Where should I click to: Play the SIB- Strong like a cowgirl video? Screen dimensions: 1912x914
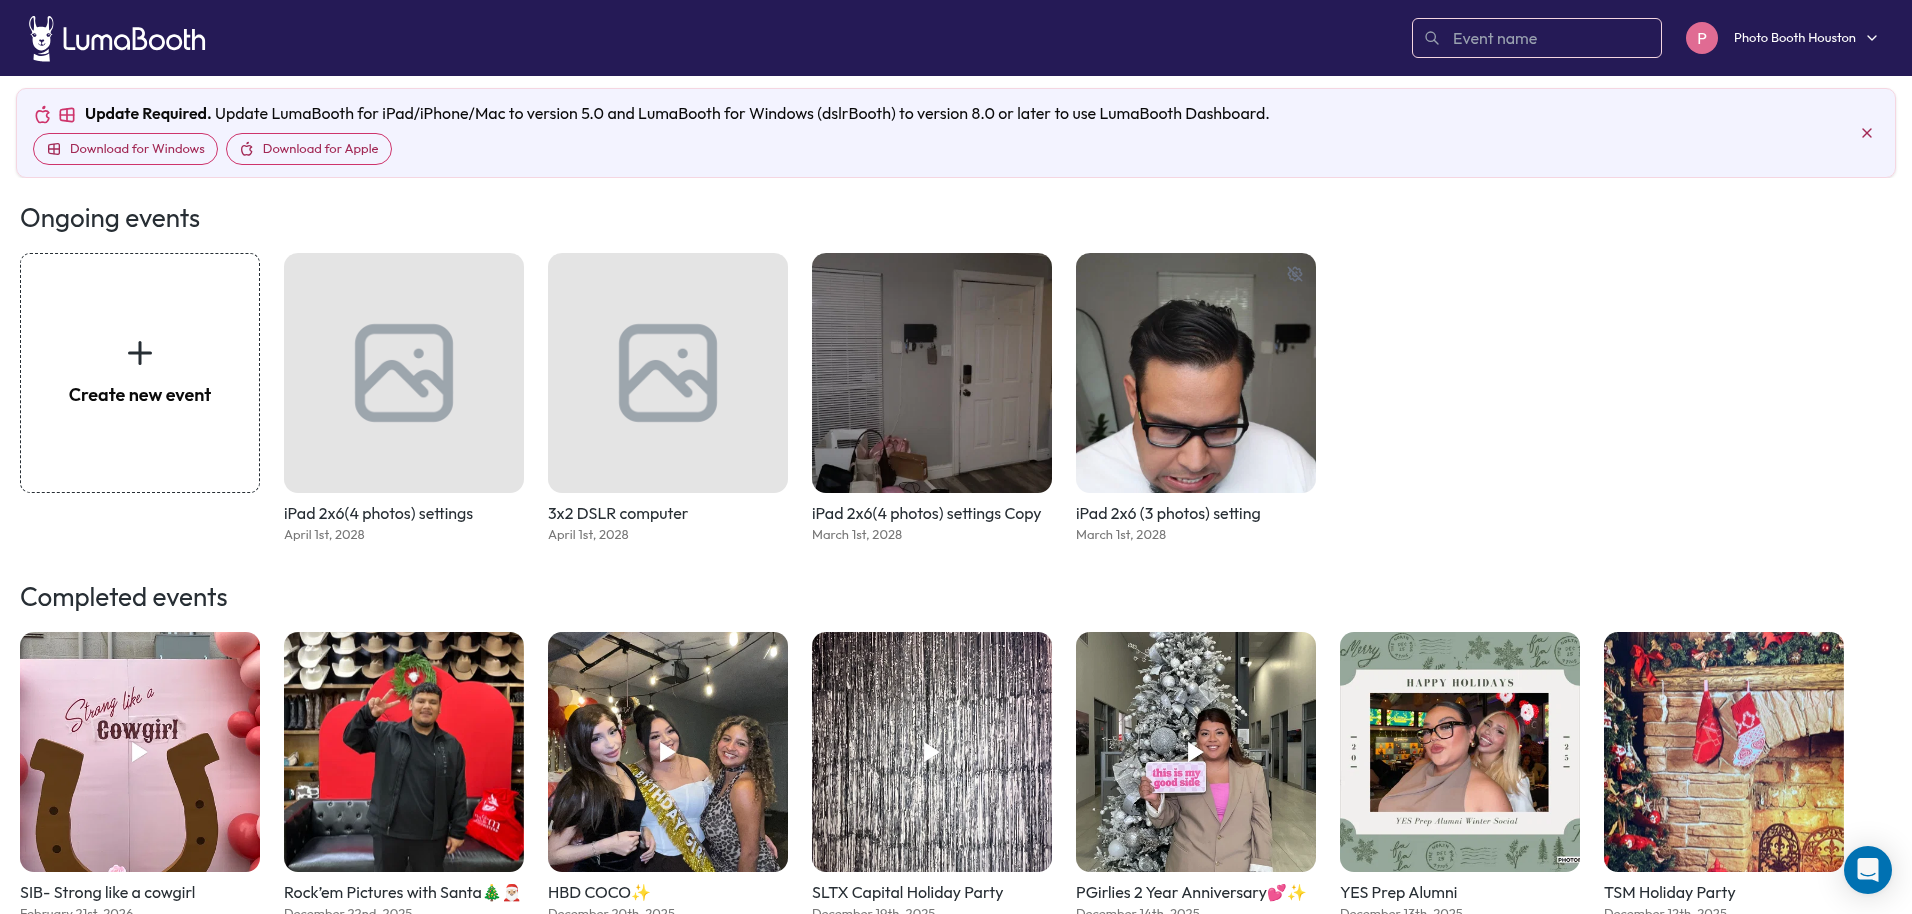[x=139, y=751]
